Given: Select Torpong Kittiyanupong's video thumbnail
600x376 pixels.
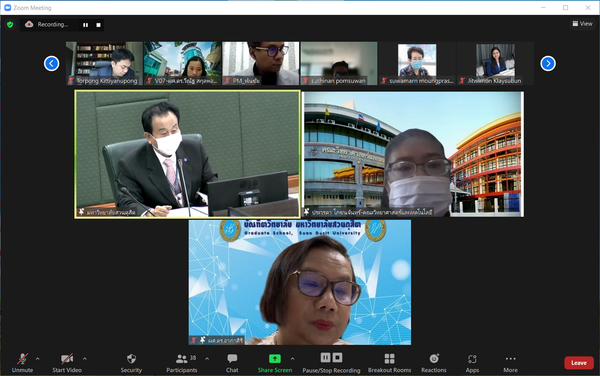Looking at the screenshot, I should click(x=104, y=63).
